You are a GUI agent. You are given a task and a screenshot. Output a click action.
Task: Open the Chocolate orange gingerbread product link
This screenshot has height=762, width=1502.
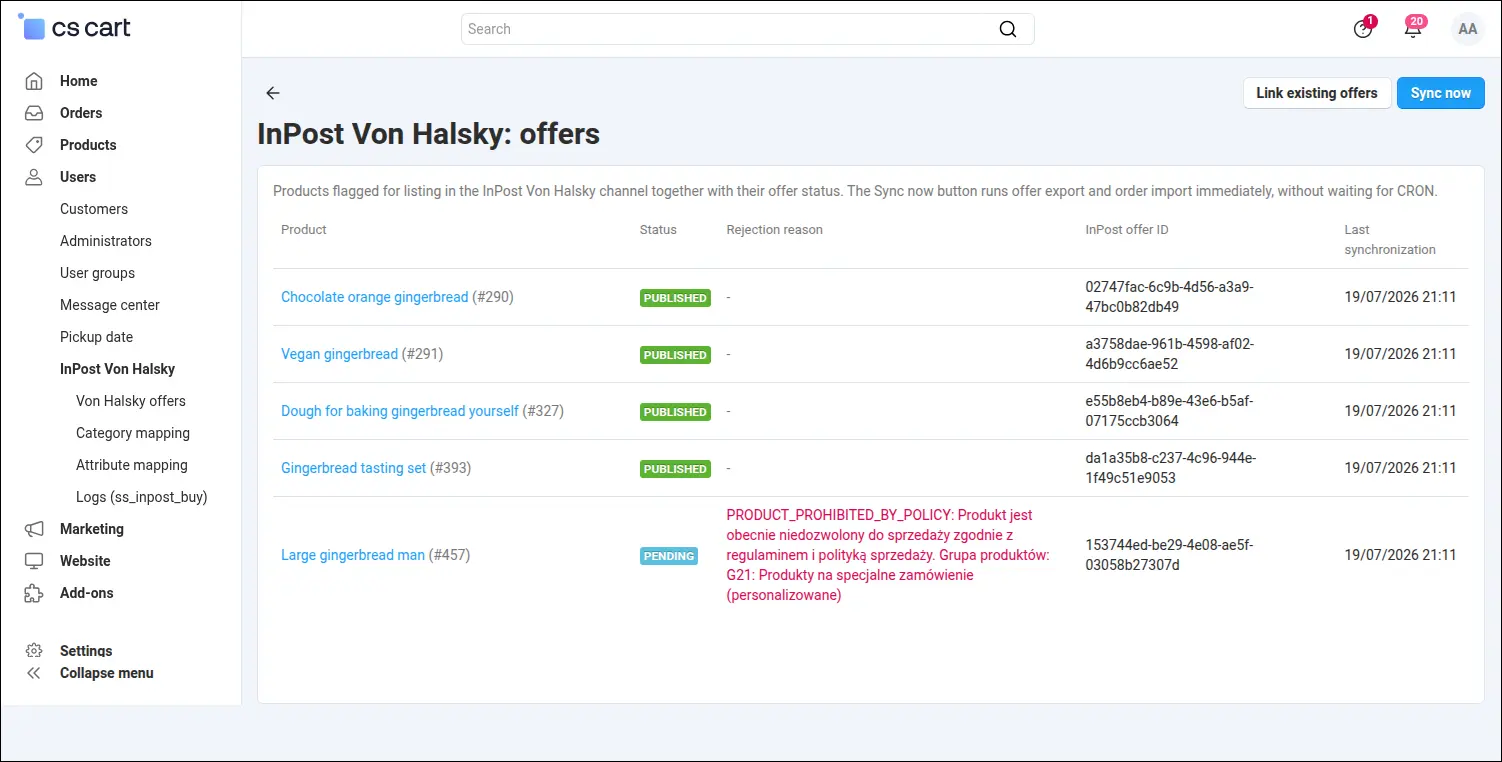click(375, 297)
